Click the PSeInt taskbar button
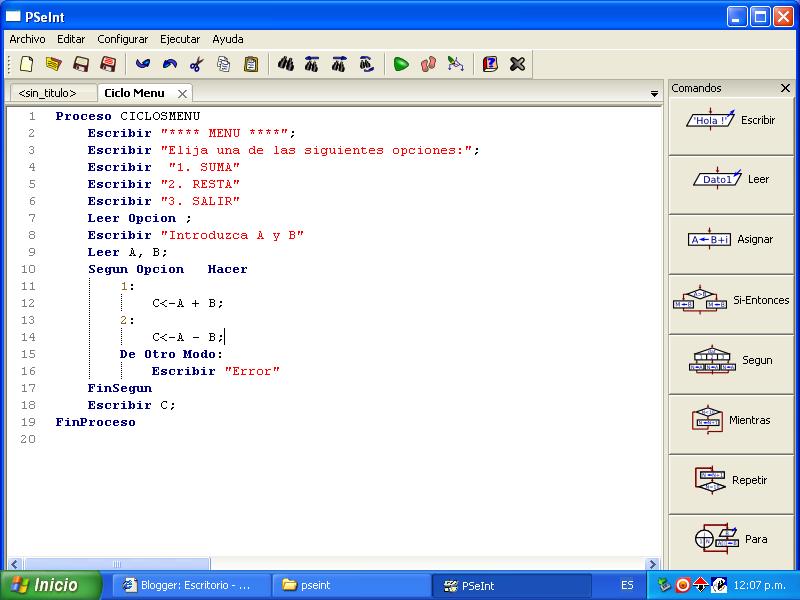The height and width of the screenshot is (600, 800). point(512,585)
